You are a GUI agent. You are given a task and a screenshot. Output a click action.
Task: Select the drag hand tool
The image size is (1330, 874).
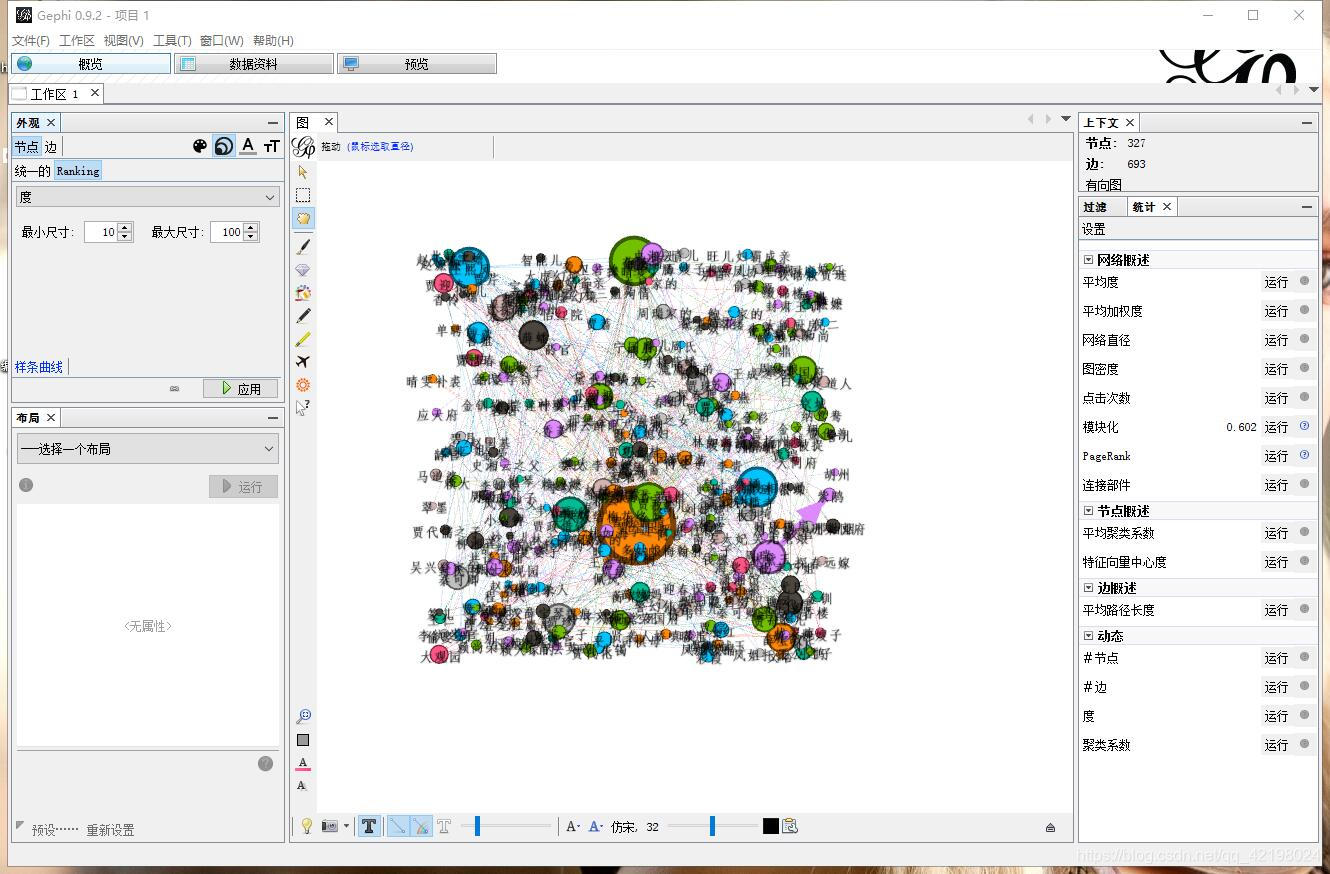coord(303,218)
